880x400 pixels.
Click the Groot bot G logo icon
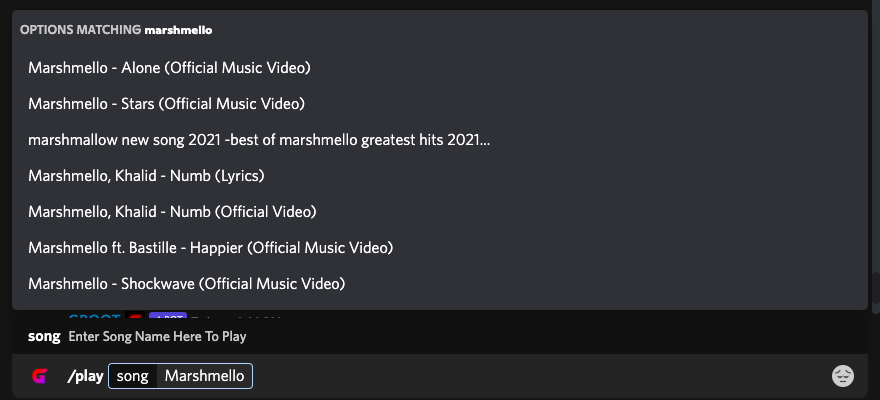pos(40,376)
